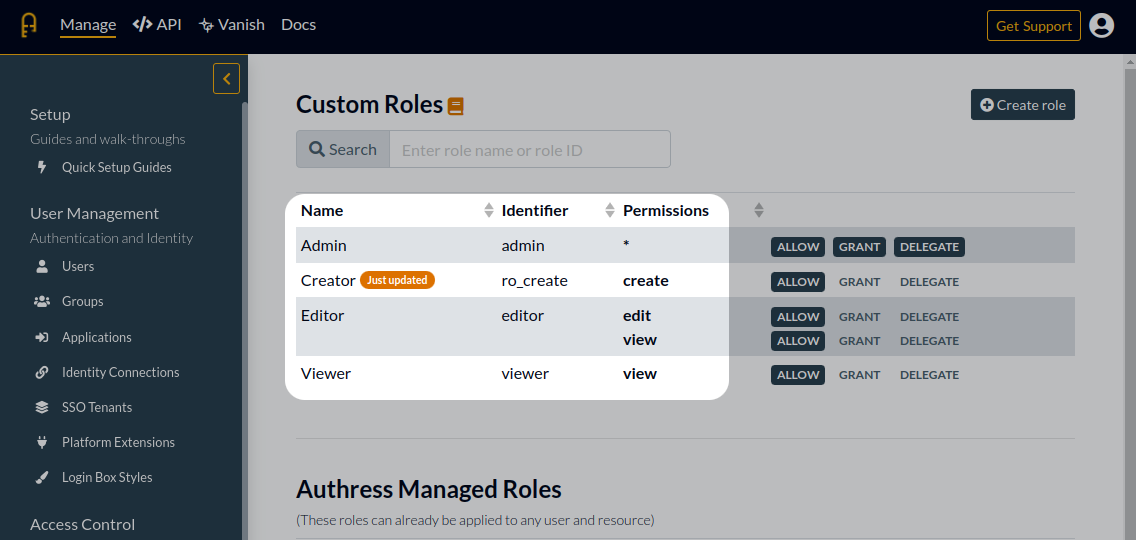Screen dimensions: 1136x540
Task: Go to Identity Connections in sidebar
Action: tap(120, 372)
